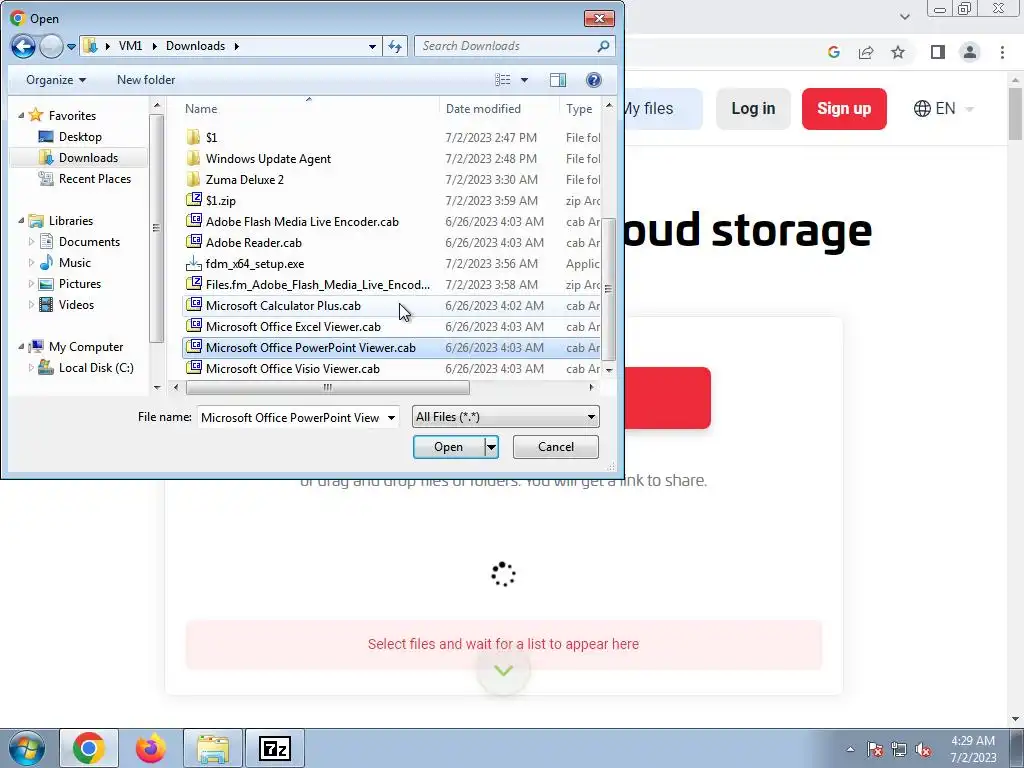Click the file list vertical scrollbar
This screenshot has height=768, width=1024.
(x=609, y=288)
